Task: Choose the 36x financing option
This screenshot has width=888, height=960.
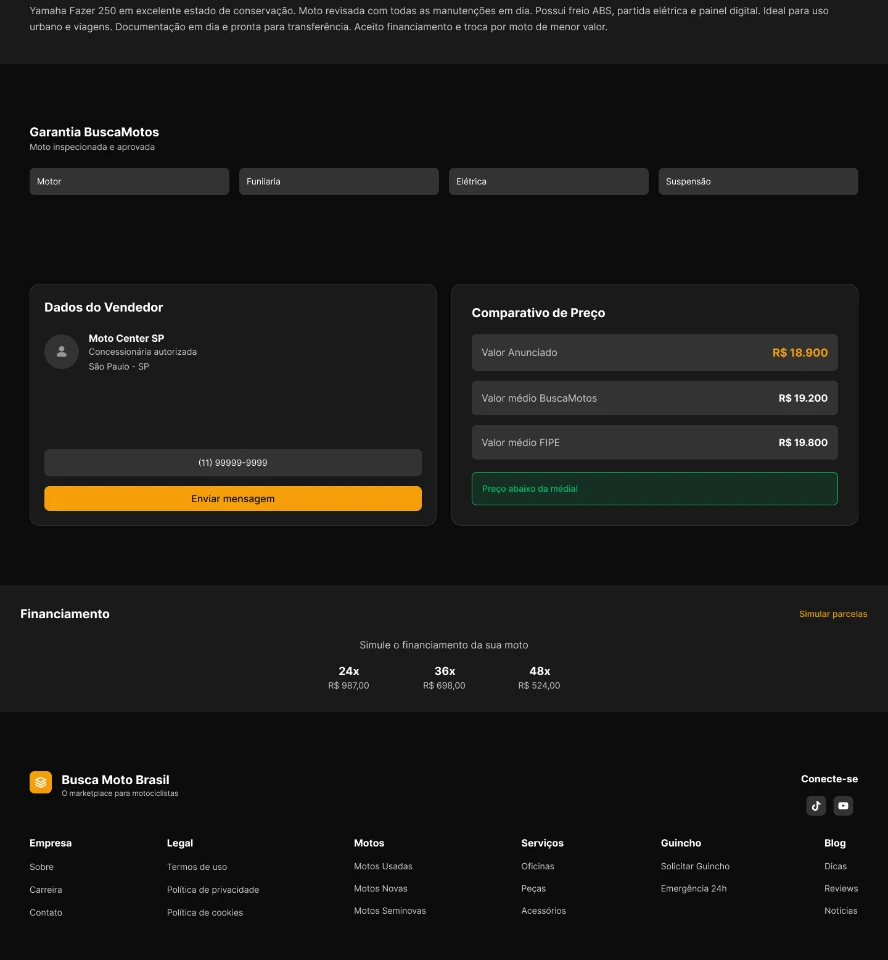Action: pyautogui.click(x=444, y=678)
